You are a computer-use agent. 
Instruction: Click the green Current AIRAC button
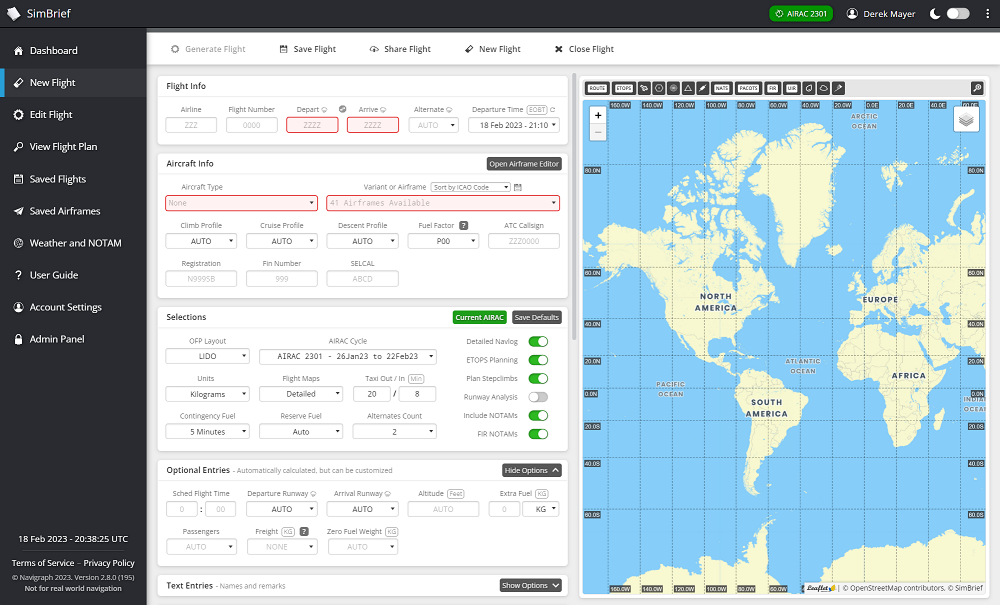(480, 317)
